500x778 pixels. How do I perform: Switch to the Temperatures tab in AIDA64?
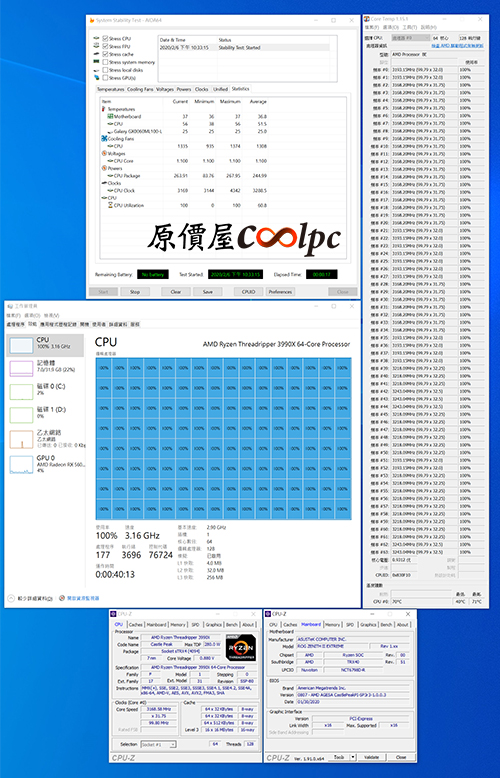pyautogui.click(x=110, y=89)
